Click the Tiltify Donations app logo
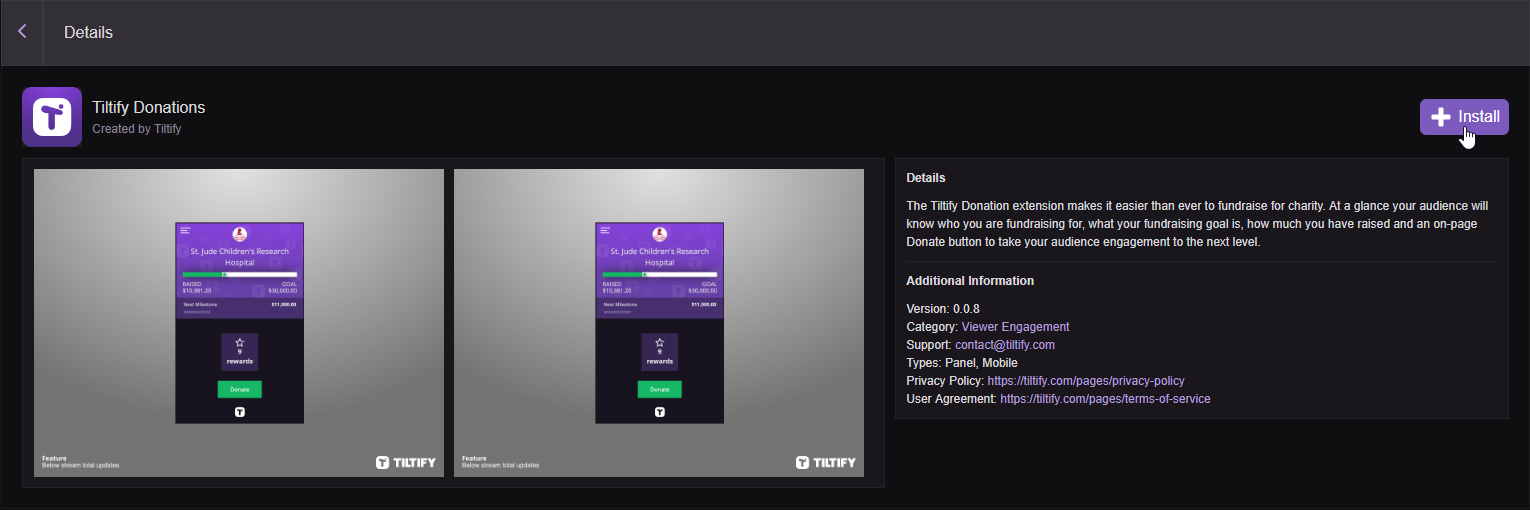Screen dimensions: 1530x510 [x=52, y=117]
